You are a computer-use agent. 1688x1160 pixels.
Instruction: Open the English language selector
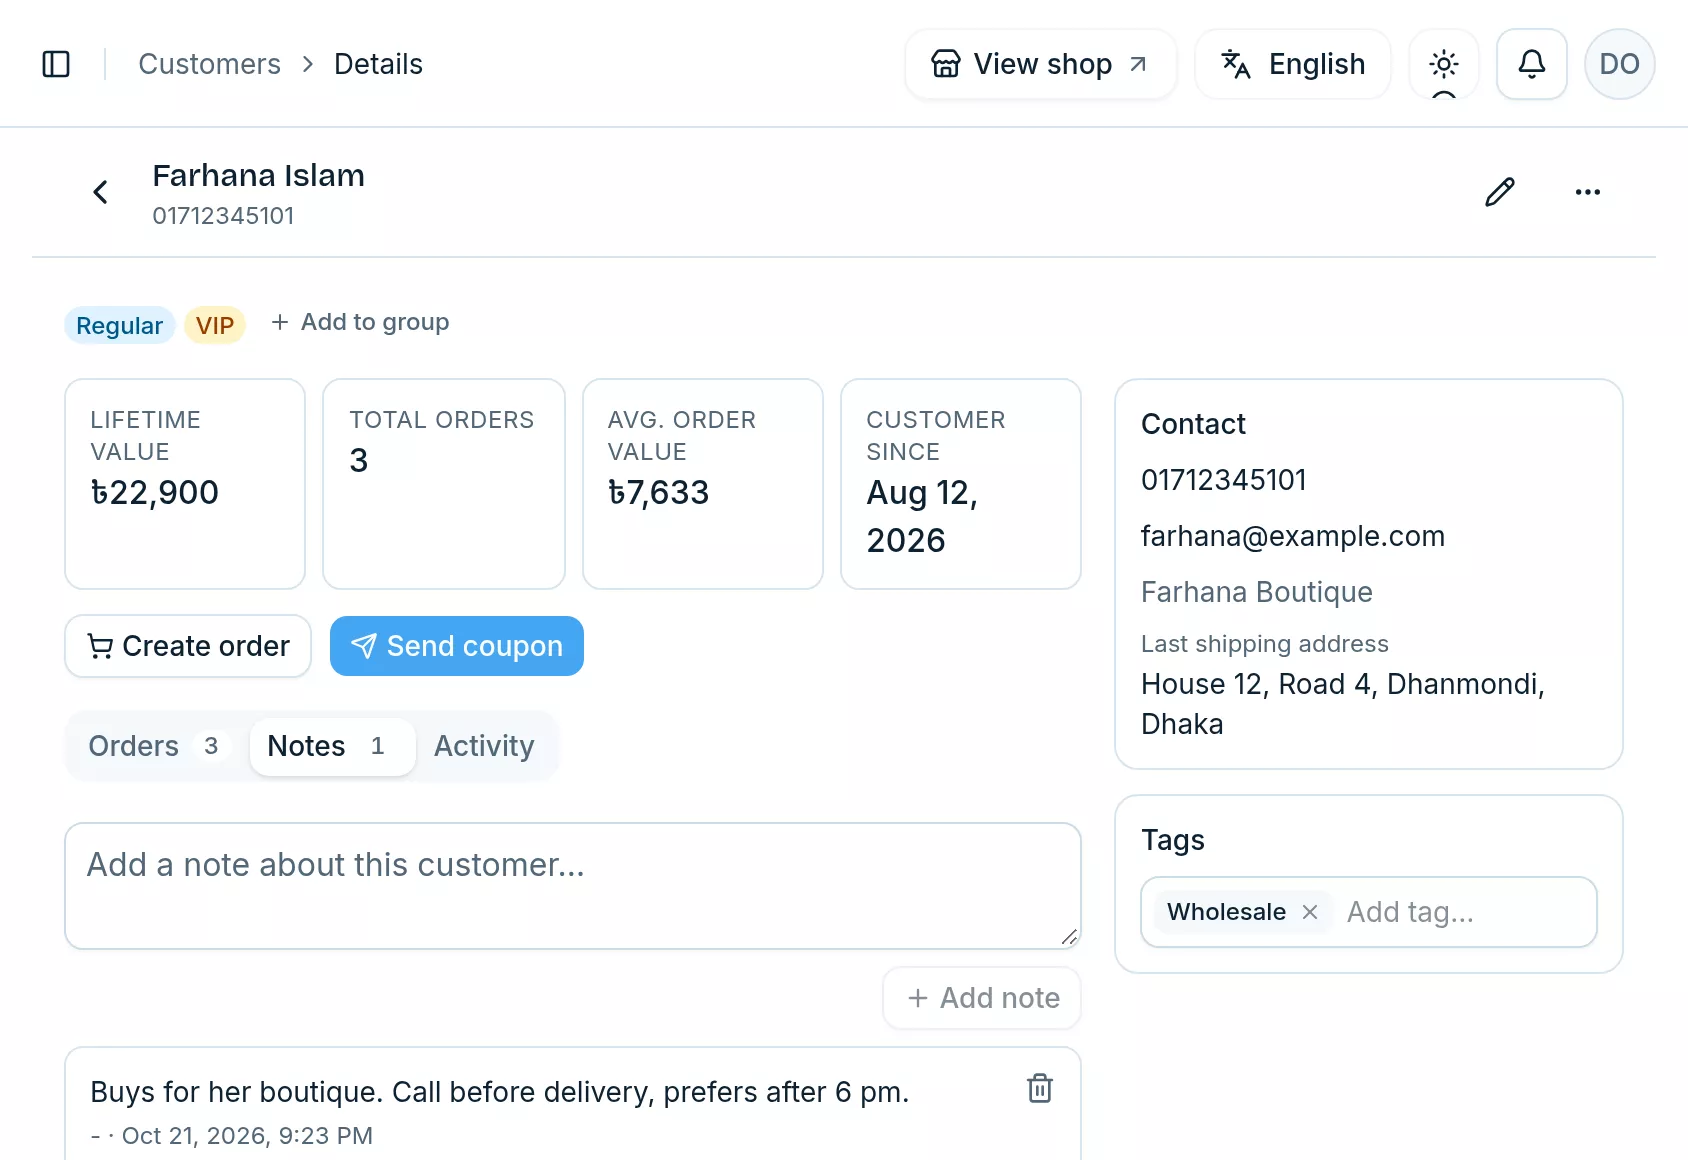[1293, 64]
